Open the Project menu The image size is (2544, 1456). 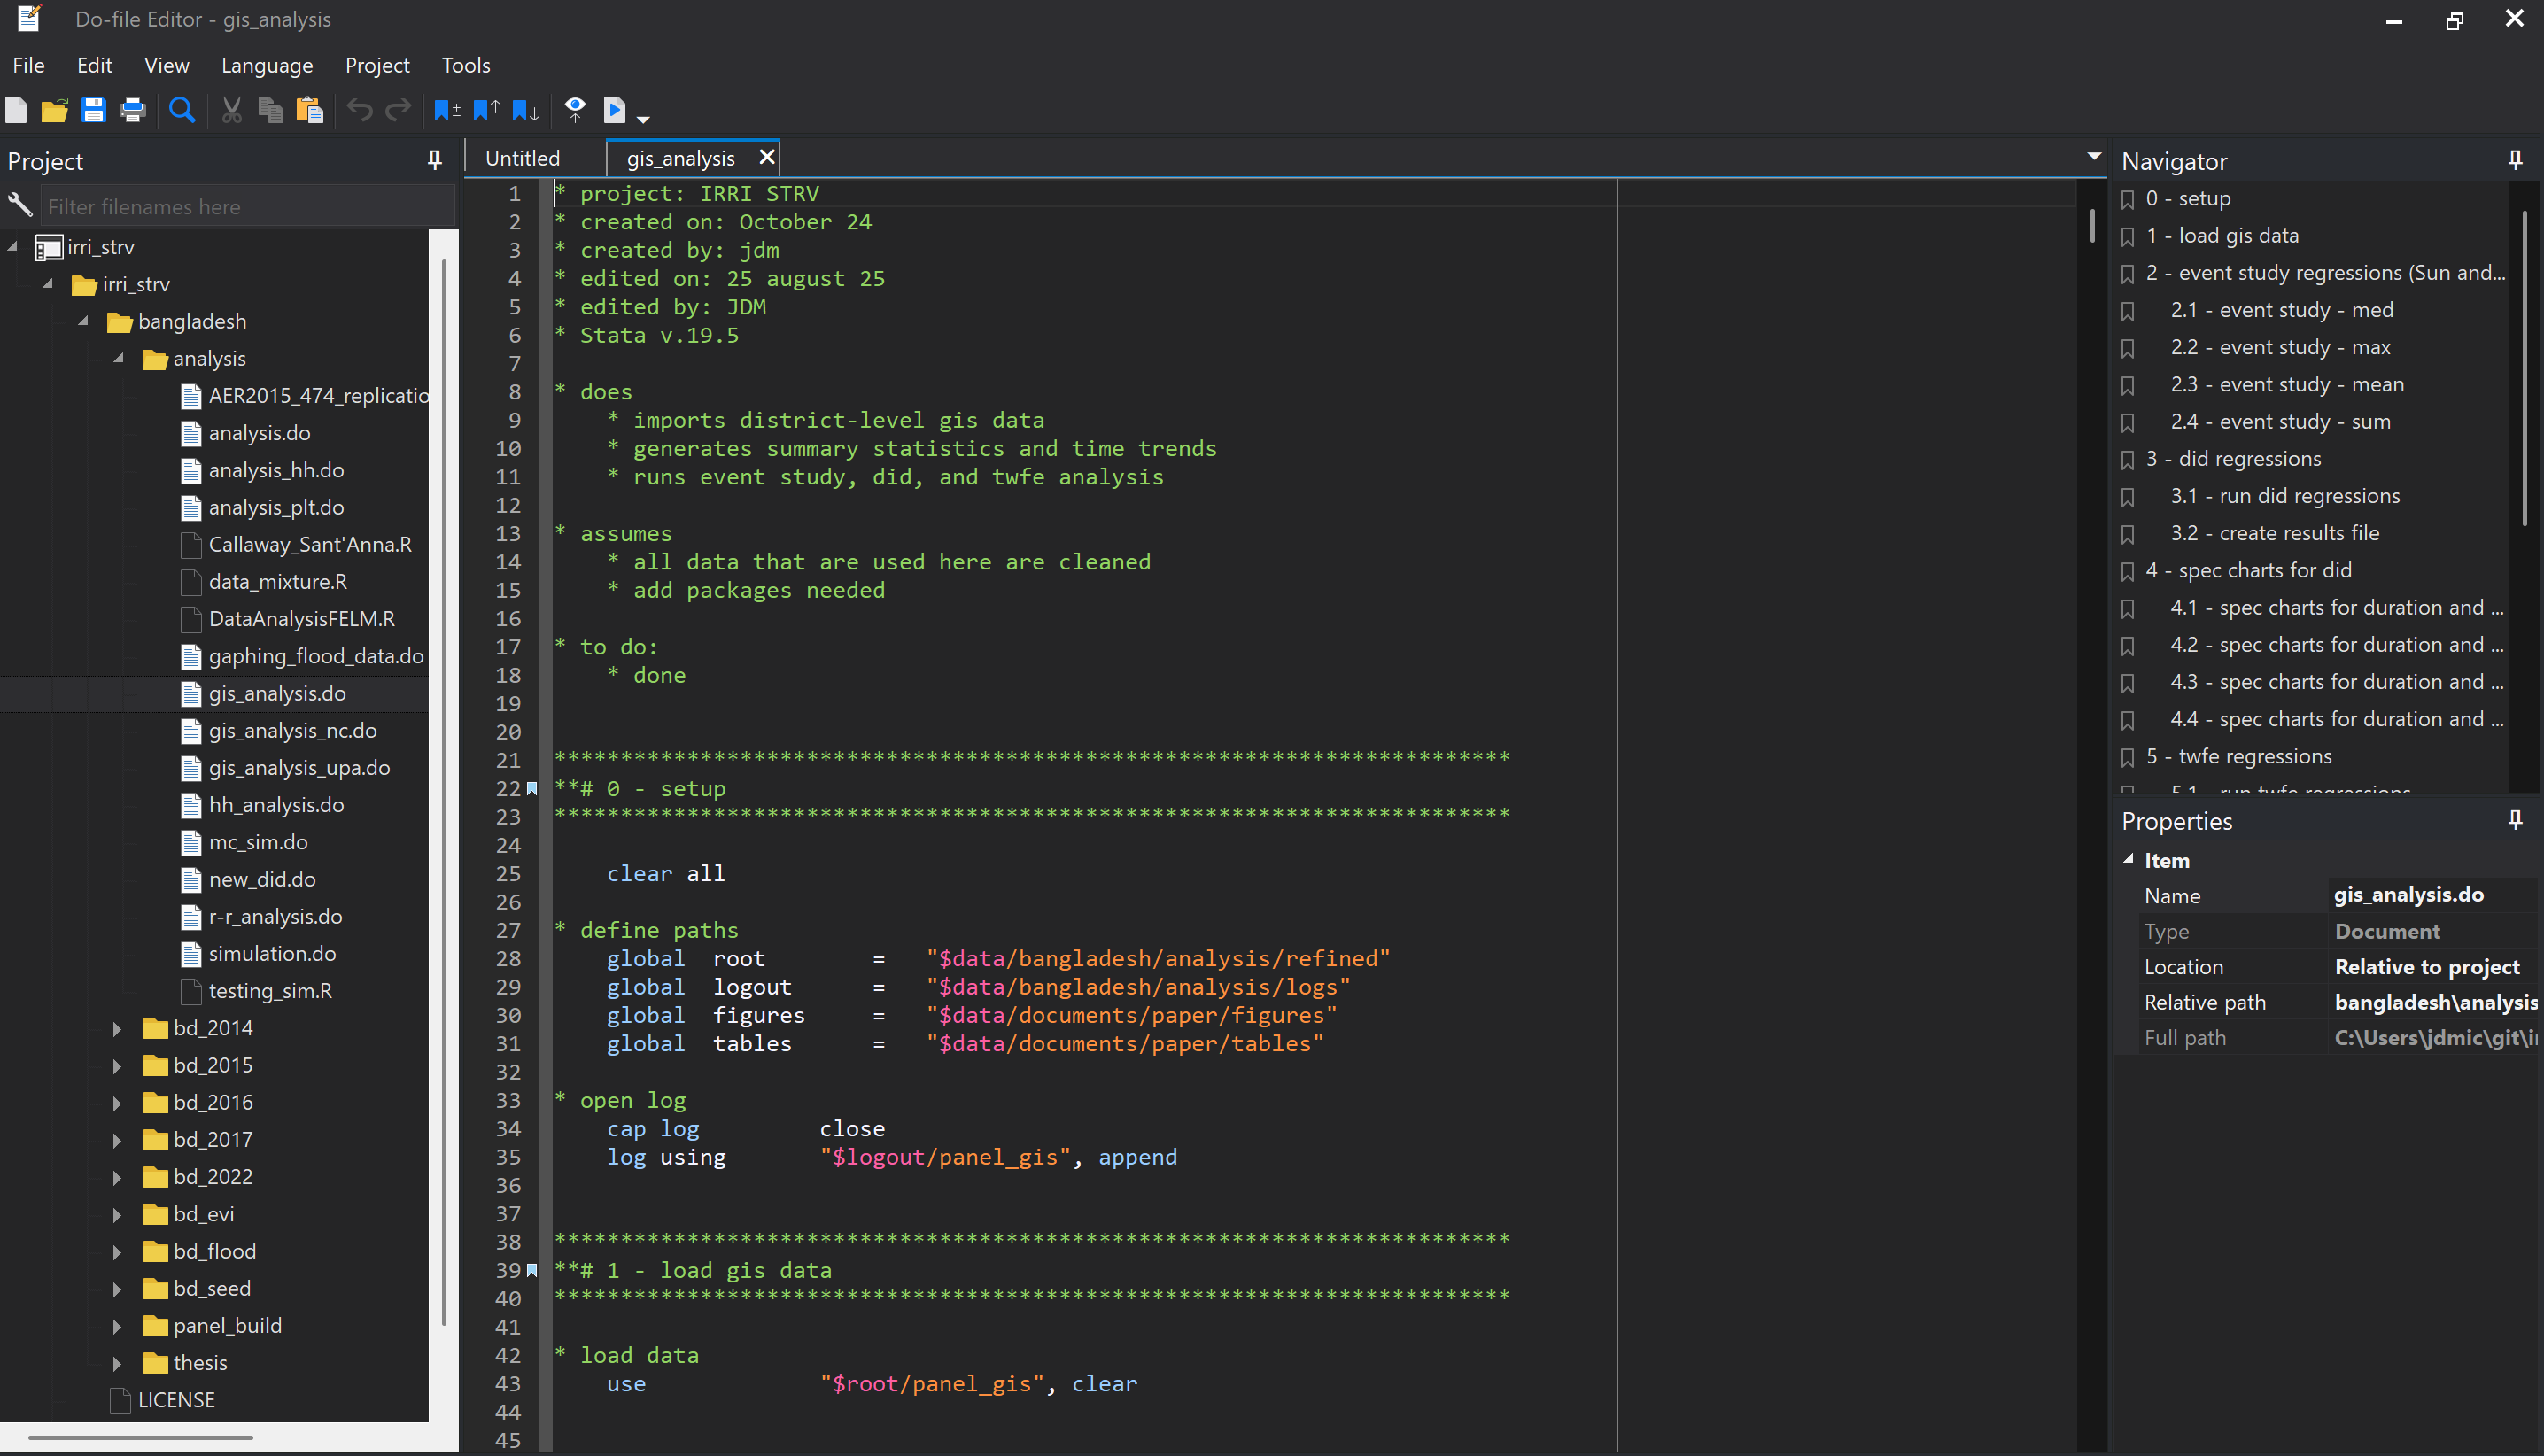[377, 65]
